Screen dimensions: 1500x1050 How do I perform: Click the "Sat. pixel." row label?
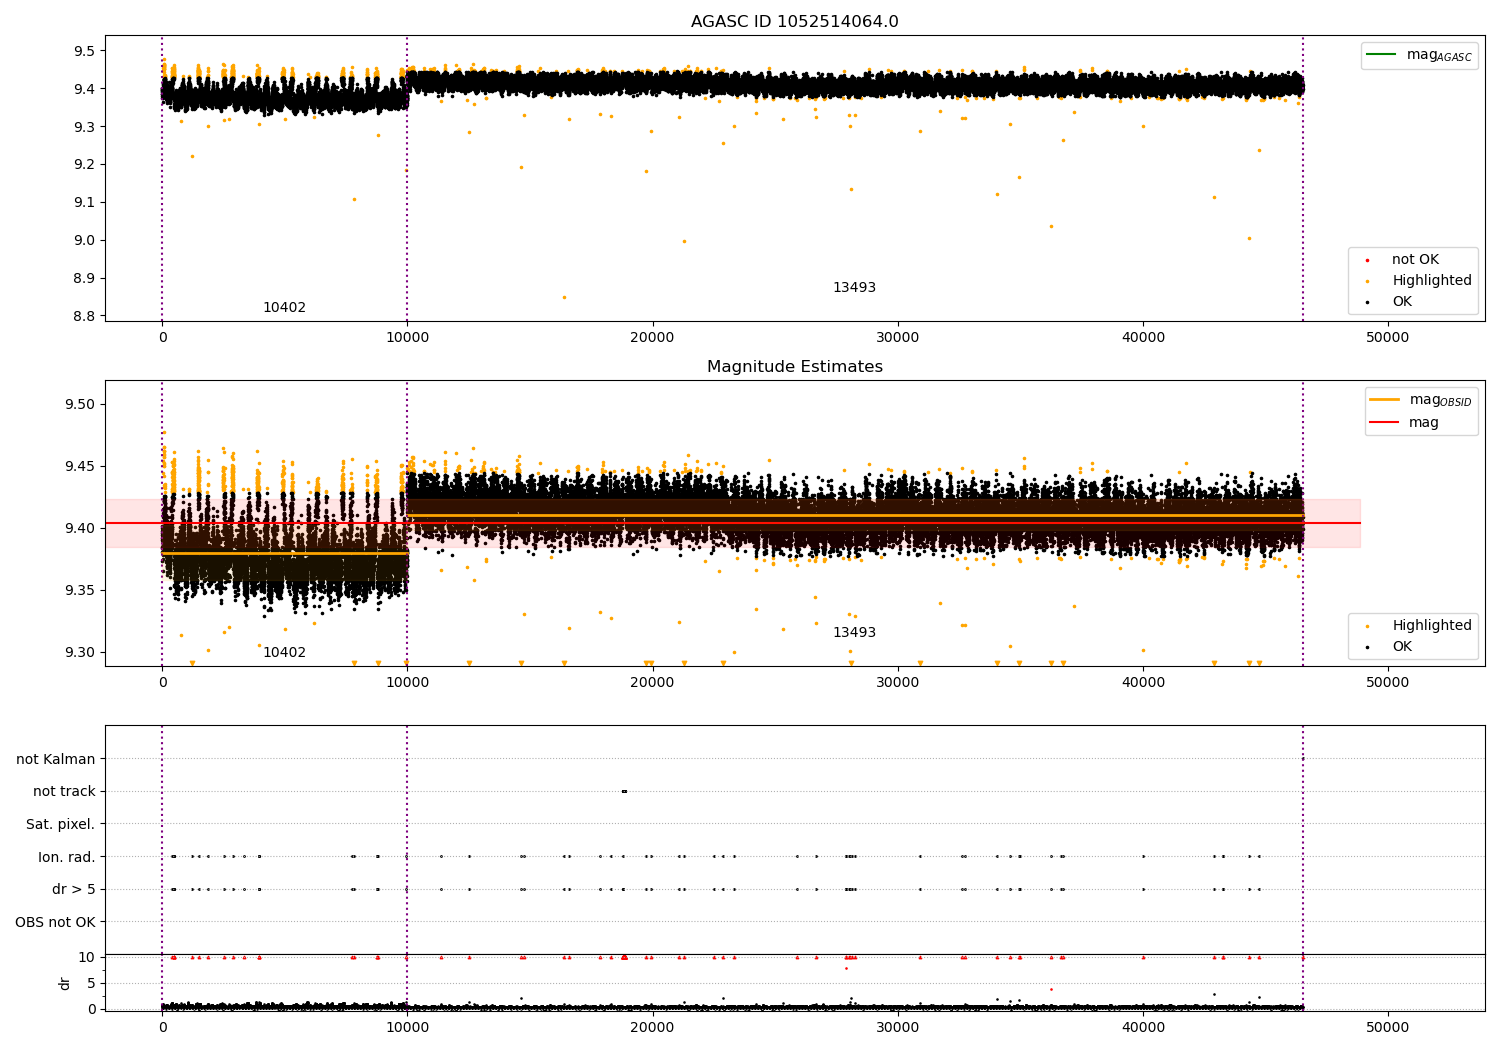coord(61,825)
